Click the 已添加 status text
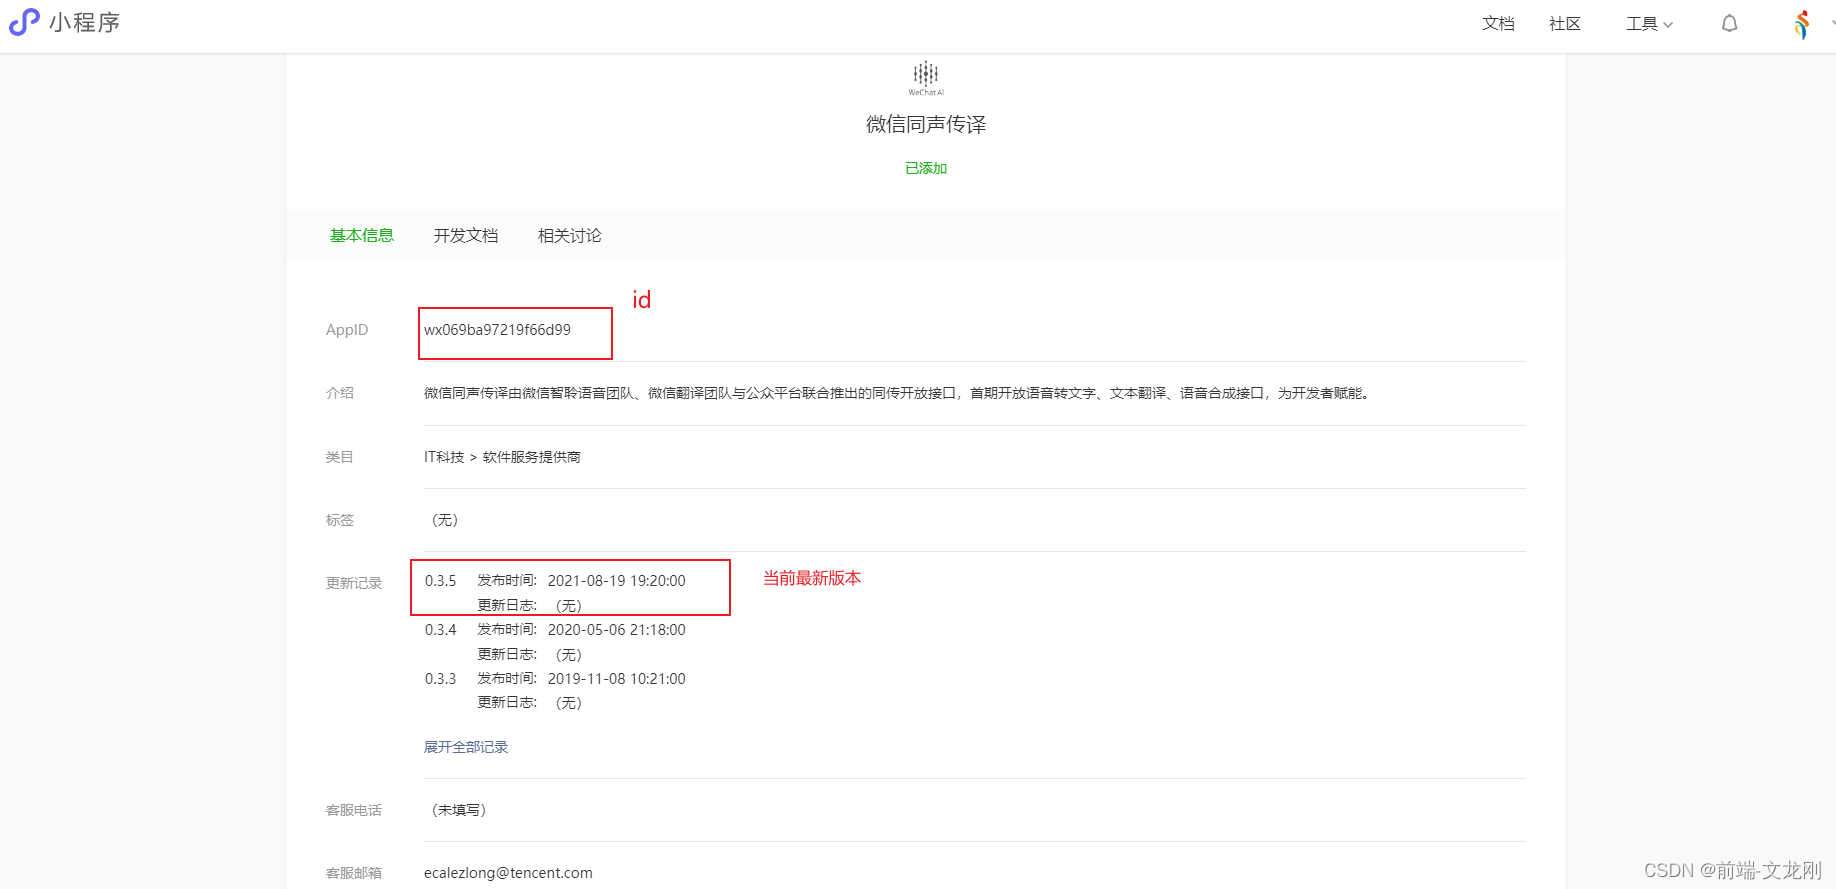 926,168
